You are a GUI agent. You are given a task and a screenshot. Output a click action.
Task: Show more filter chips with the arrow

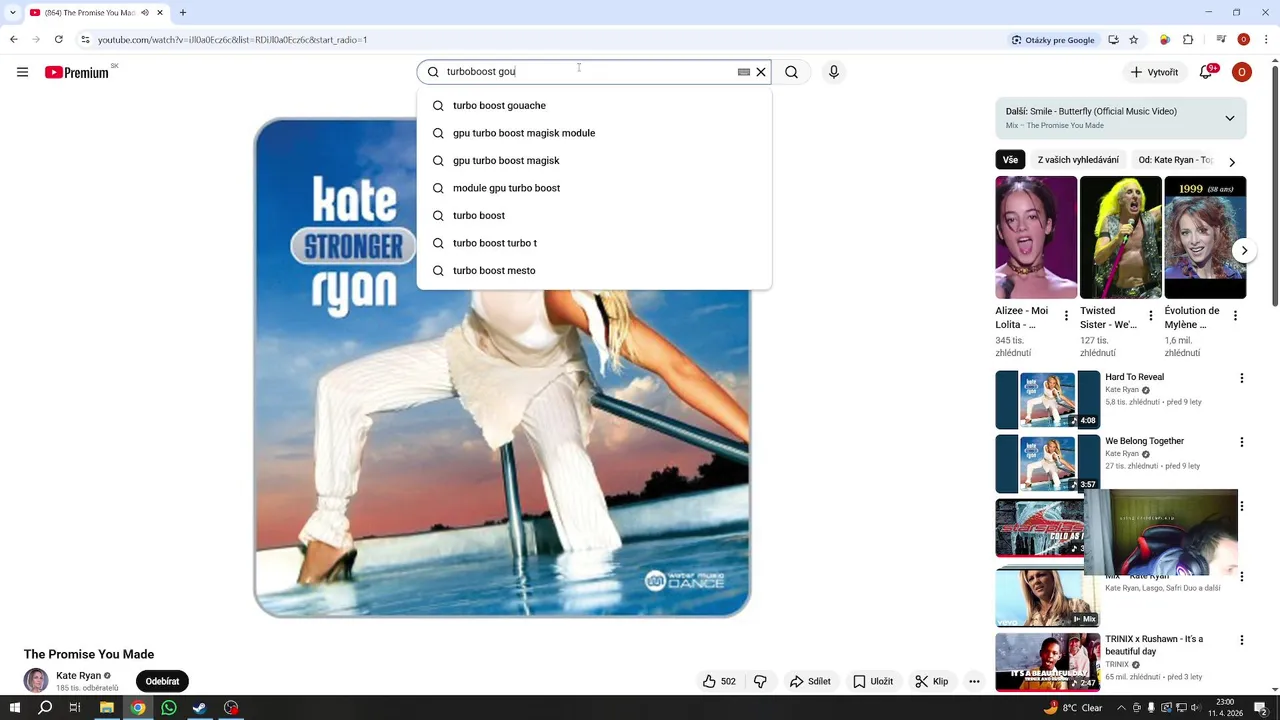coord(1232,161)
